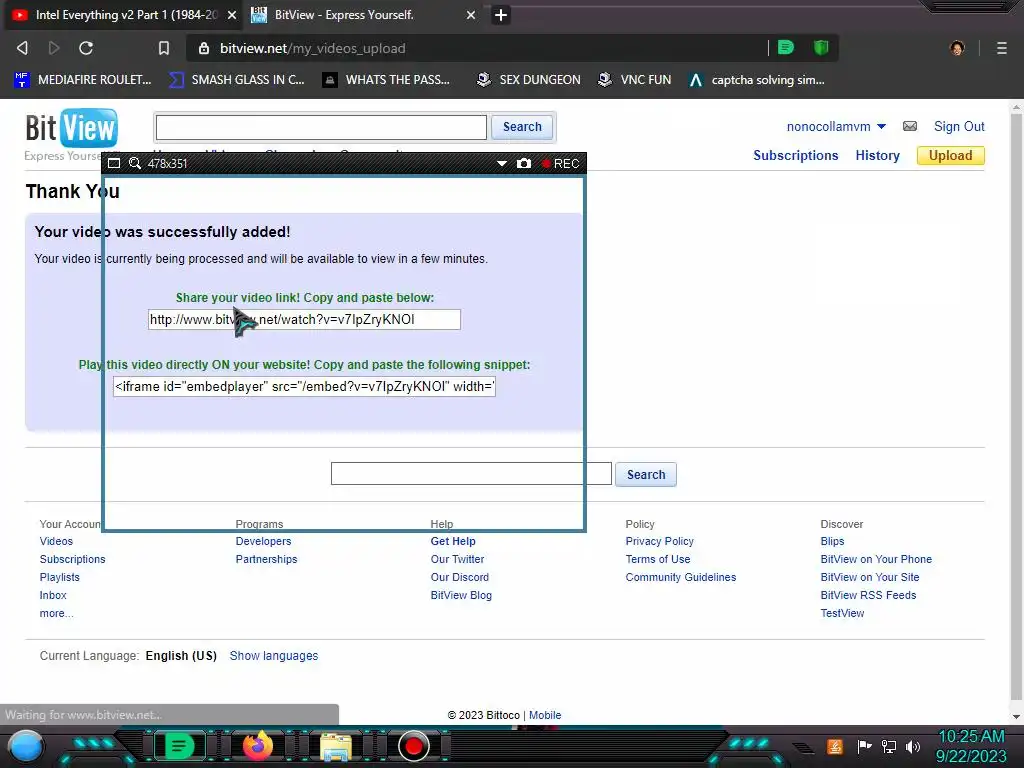Open the footer Playlists link
This screenshot has width=1024, height=768.
[x=59, y=577]
